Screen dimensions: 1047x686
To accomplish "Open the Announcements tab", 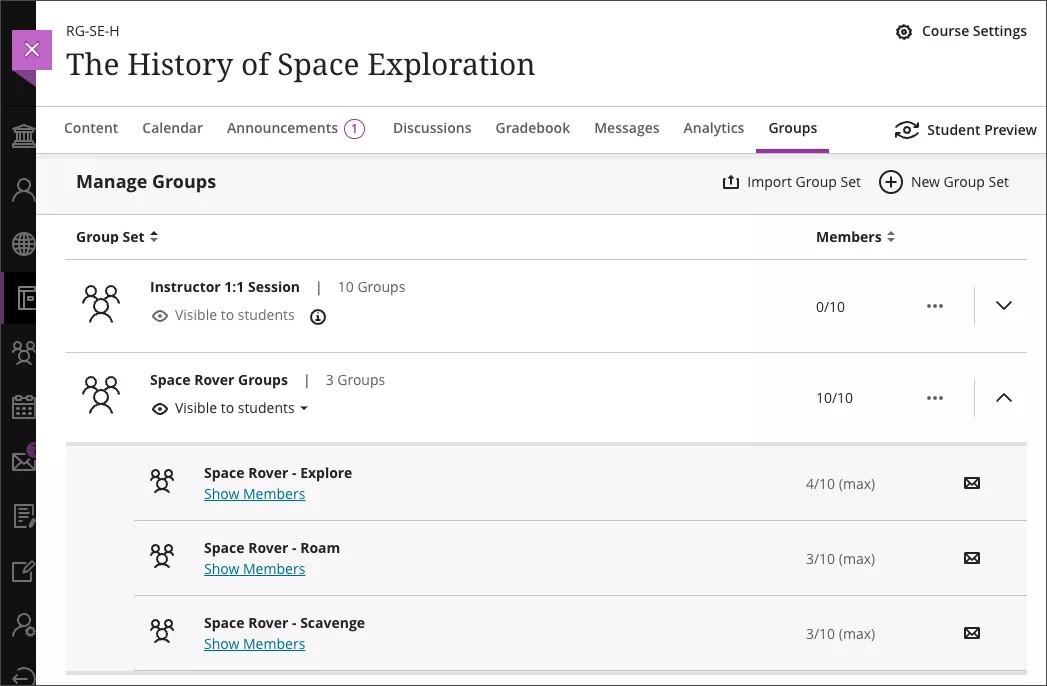I will coord(283,127).
